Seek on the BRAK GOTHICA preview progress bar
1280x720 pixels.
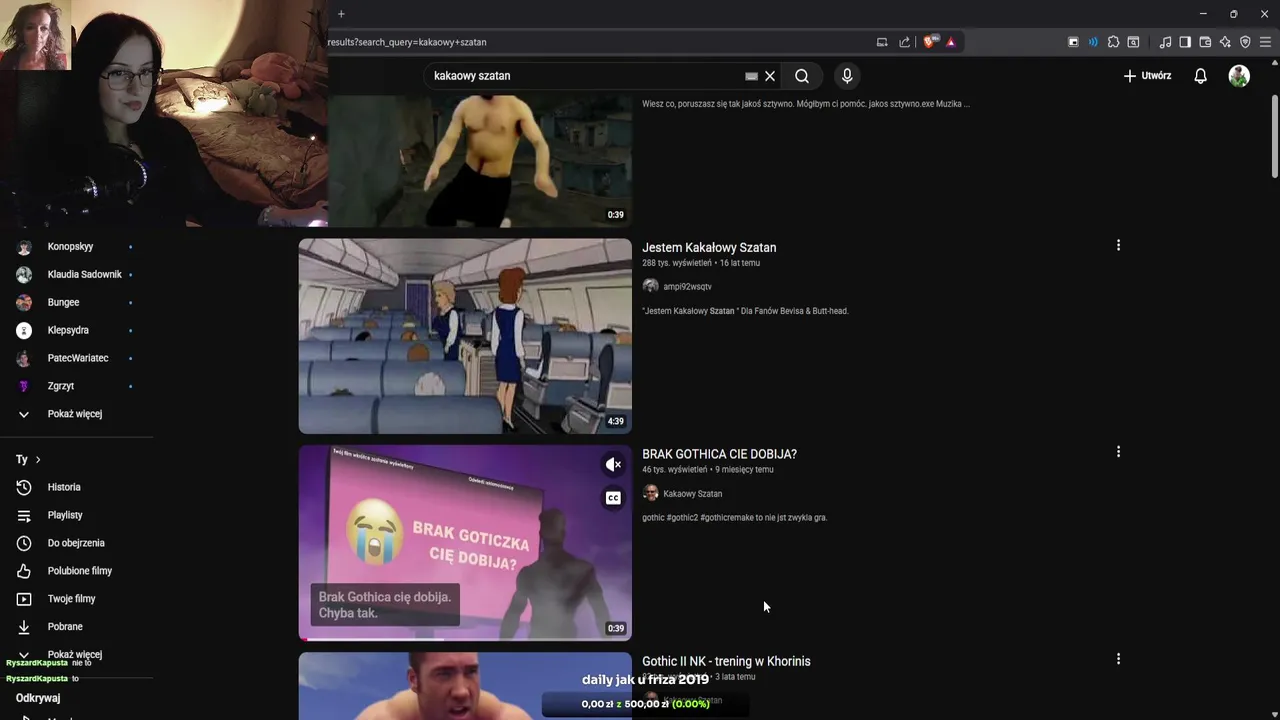tap(465, 639)
